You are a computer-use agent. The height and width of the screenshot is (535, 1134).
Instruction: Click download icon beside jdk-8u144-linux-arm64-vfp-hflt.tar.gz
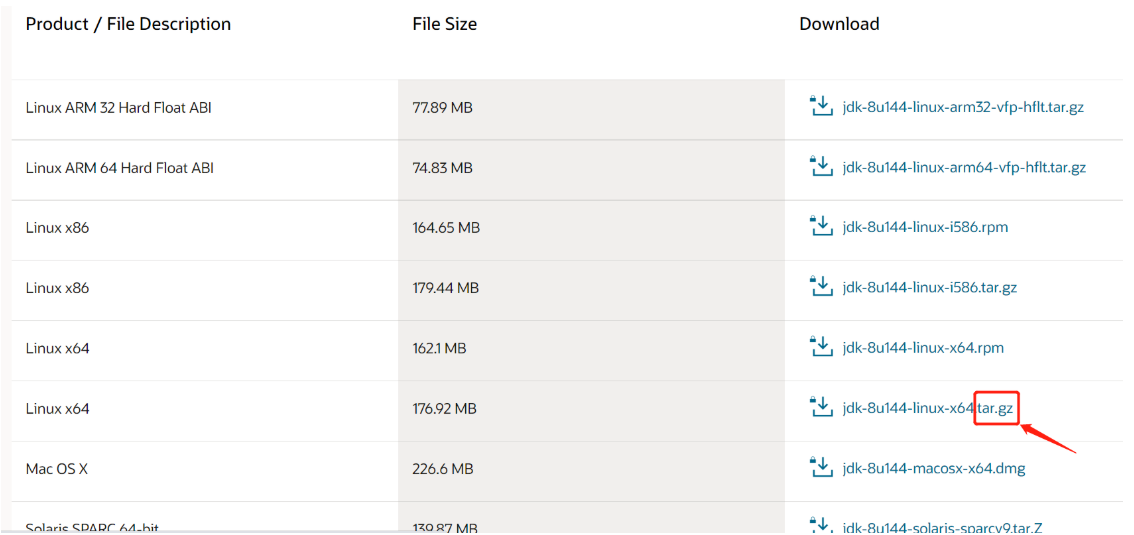(821, 166)
